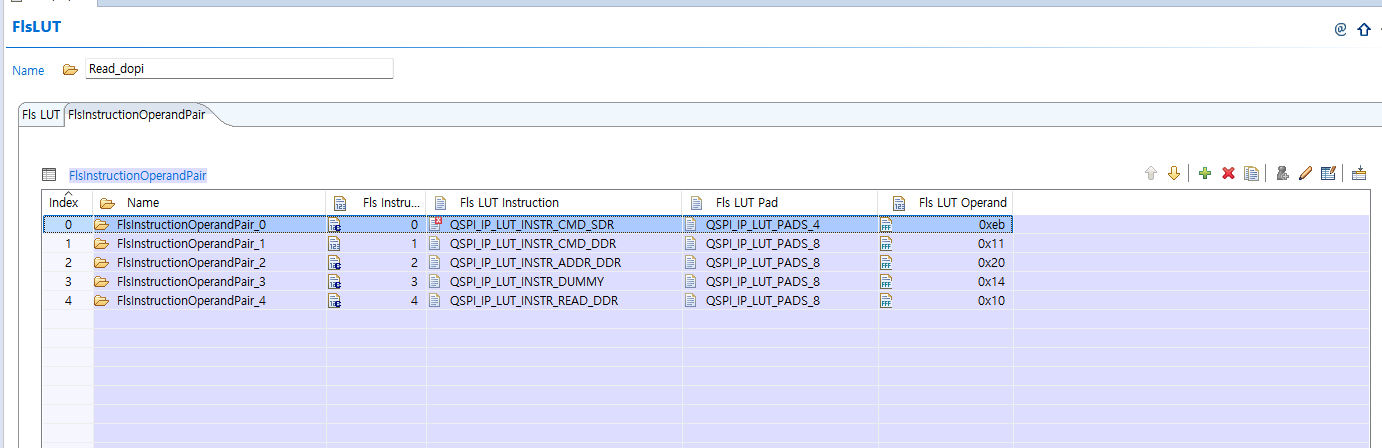The image size is (1382, 448).
Task: Click the @ icon at top right
Action: pos(1341,29)
